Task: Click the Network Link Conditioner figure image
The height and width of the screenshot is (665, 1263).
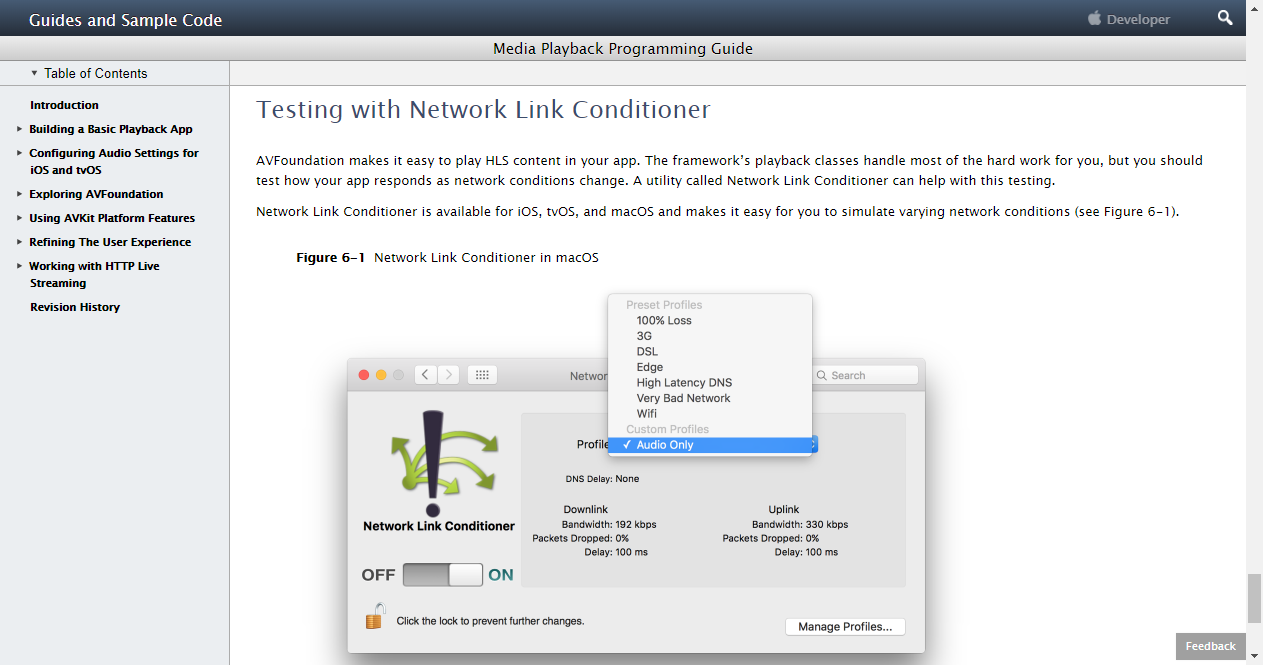Action: click(x=636, y=475)
